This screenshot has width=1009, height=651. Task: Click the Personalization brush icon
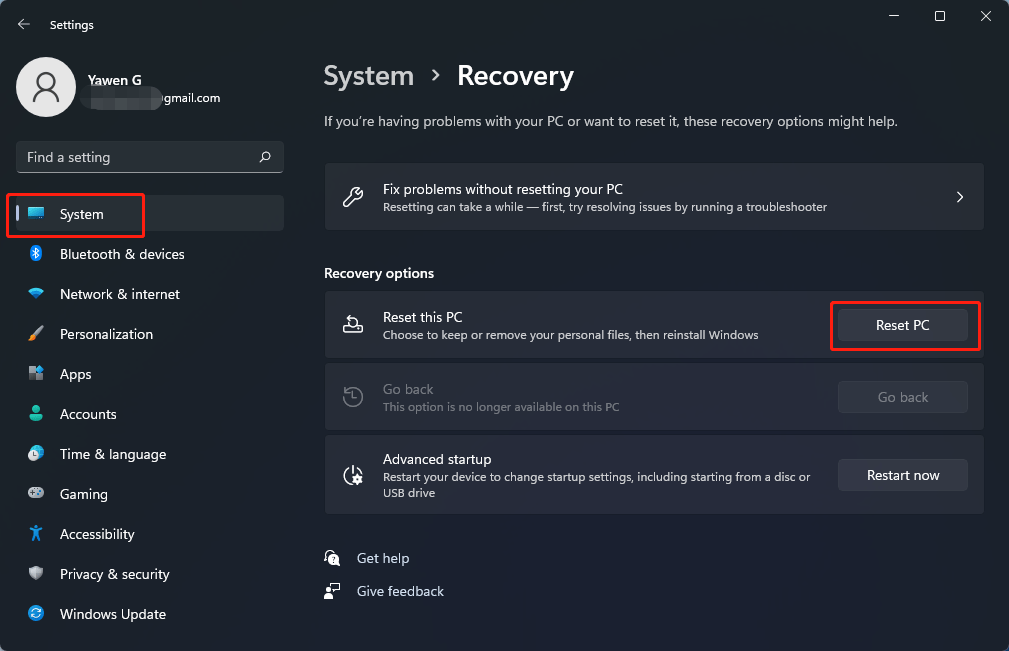(36, 334)
